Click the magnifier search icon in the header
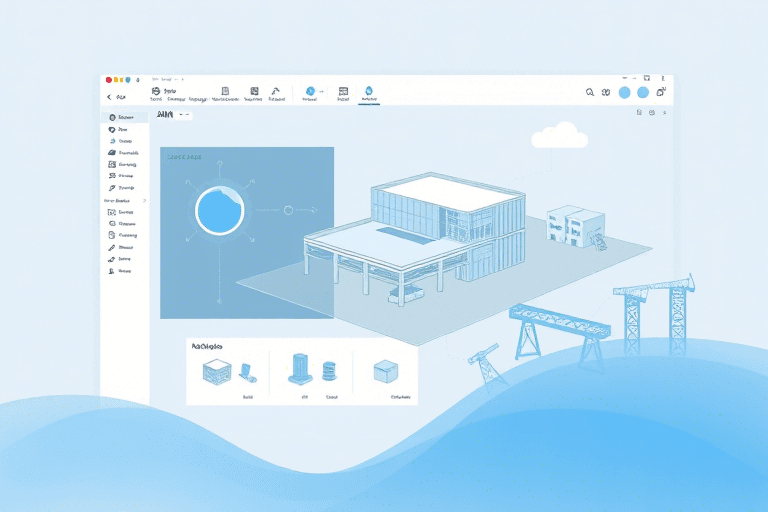 coord(591,92)
